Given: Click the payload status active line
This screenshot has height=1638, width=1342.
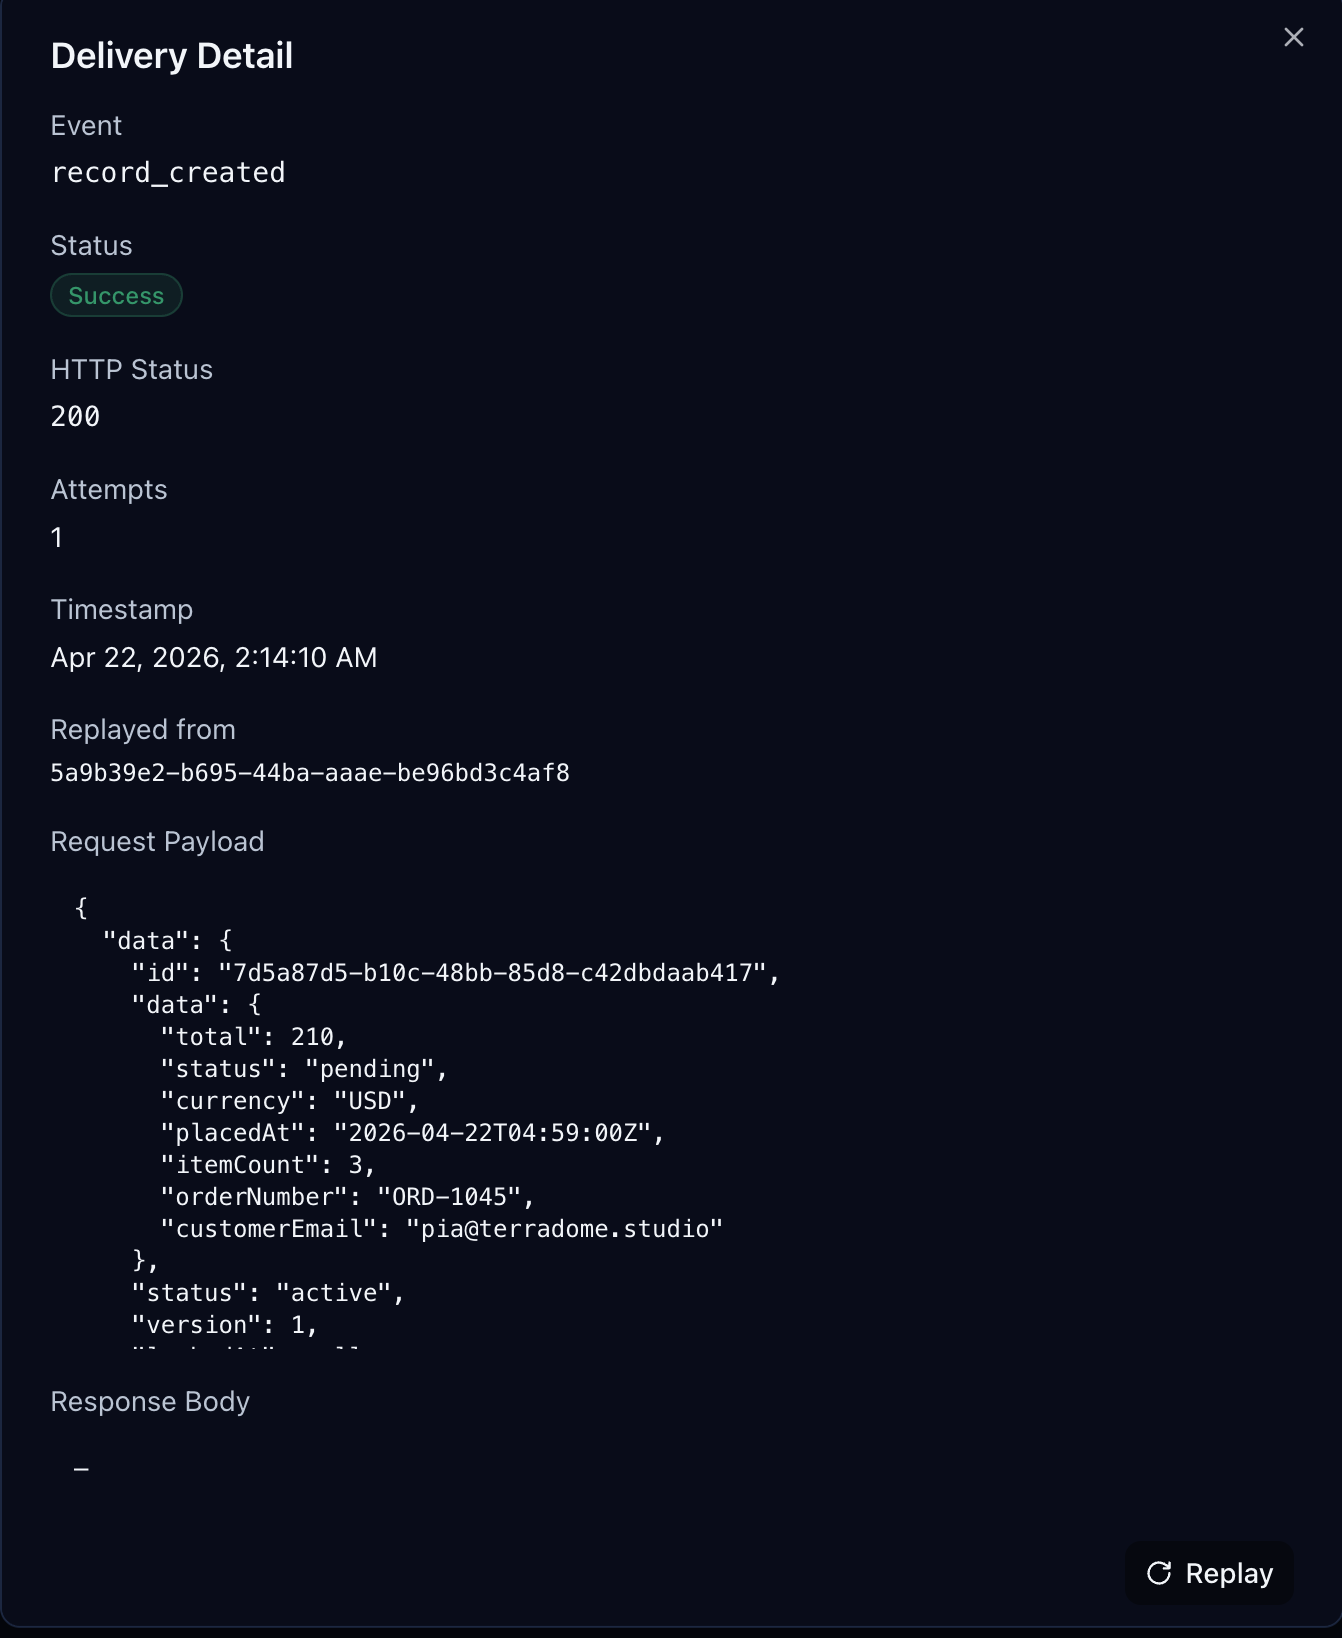Looking at the screenshot, I should click(268, 1293).
